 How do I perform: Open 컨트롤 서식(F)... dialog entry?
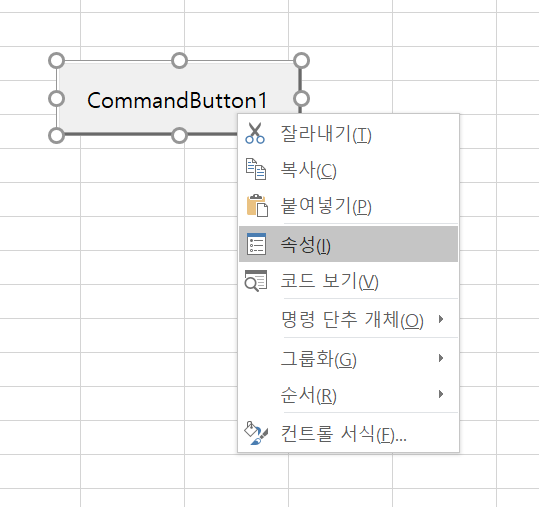pos(348,433)
